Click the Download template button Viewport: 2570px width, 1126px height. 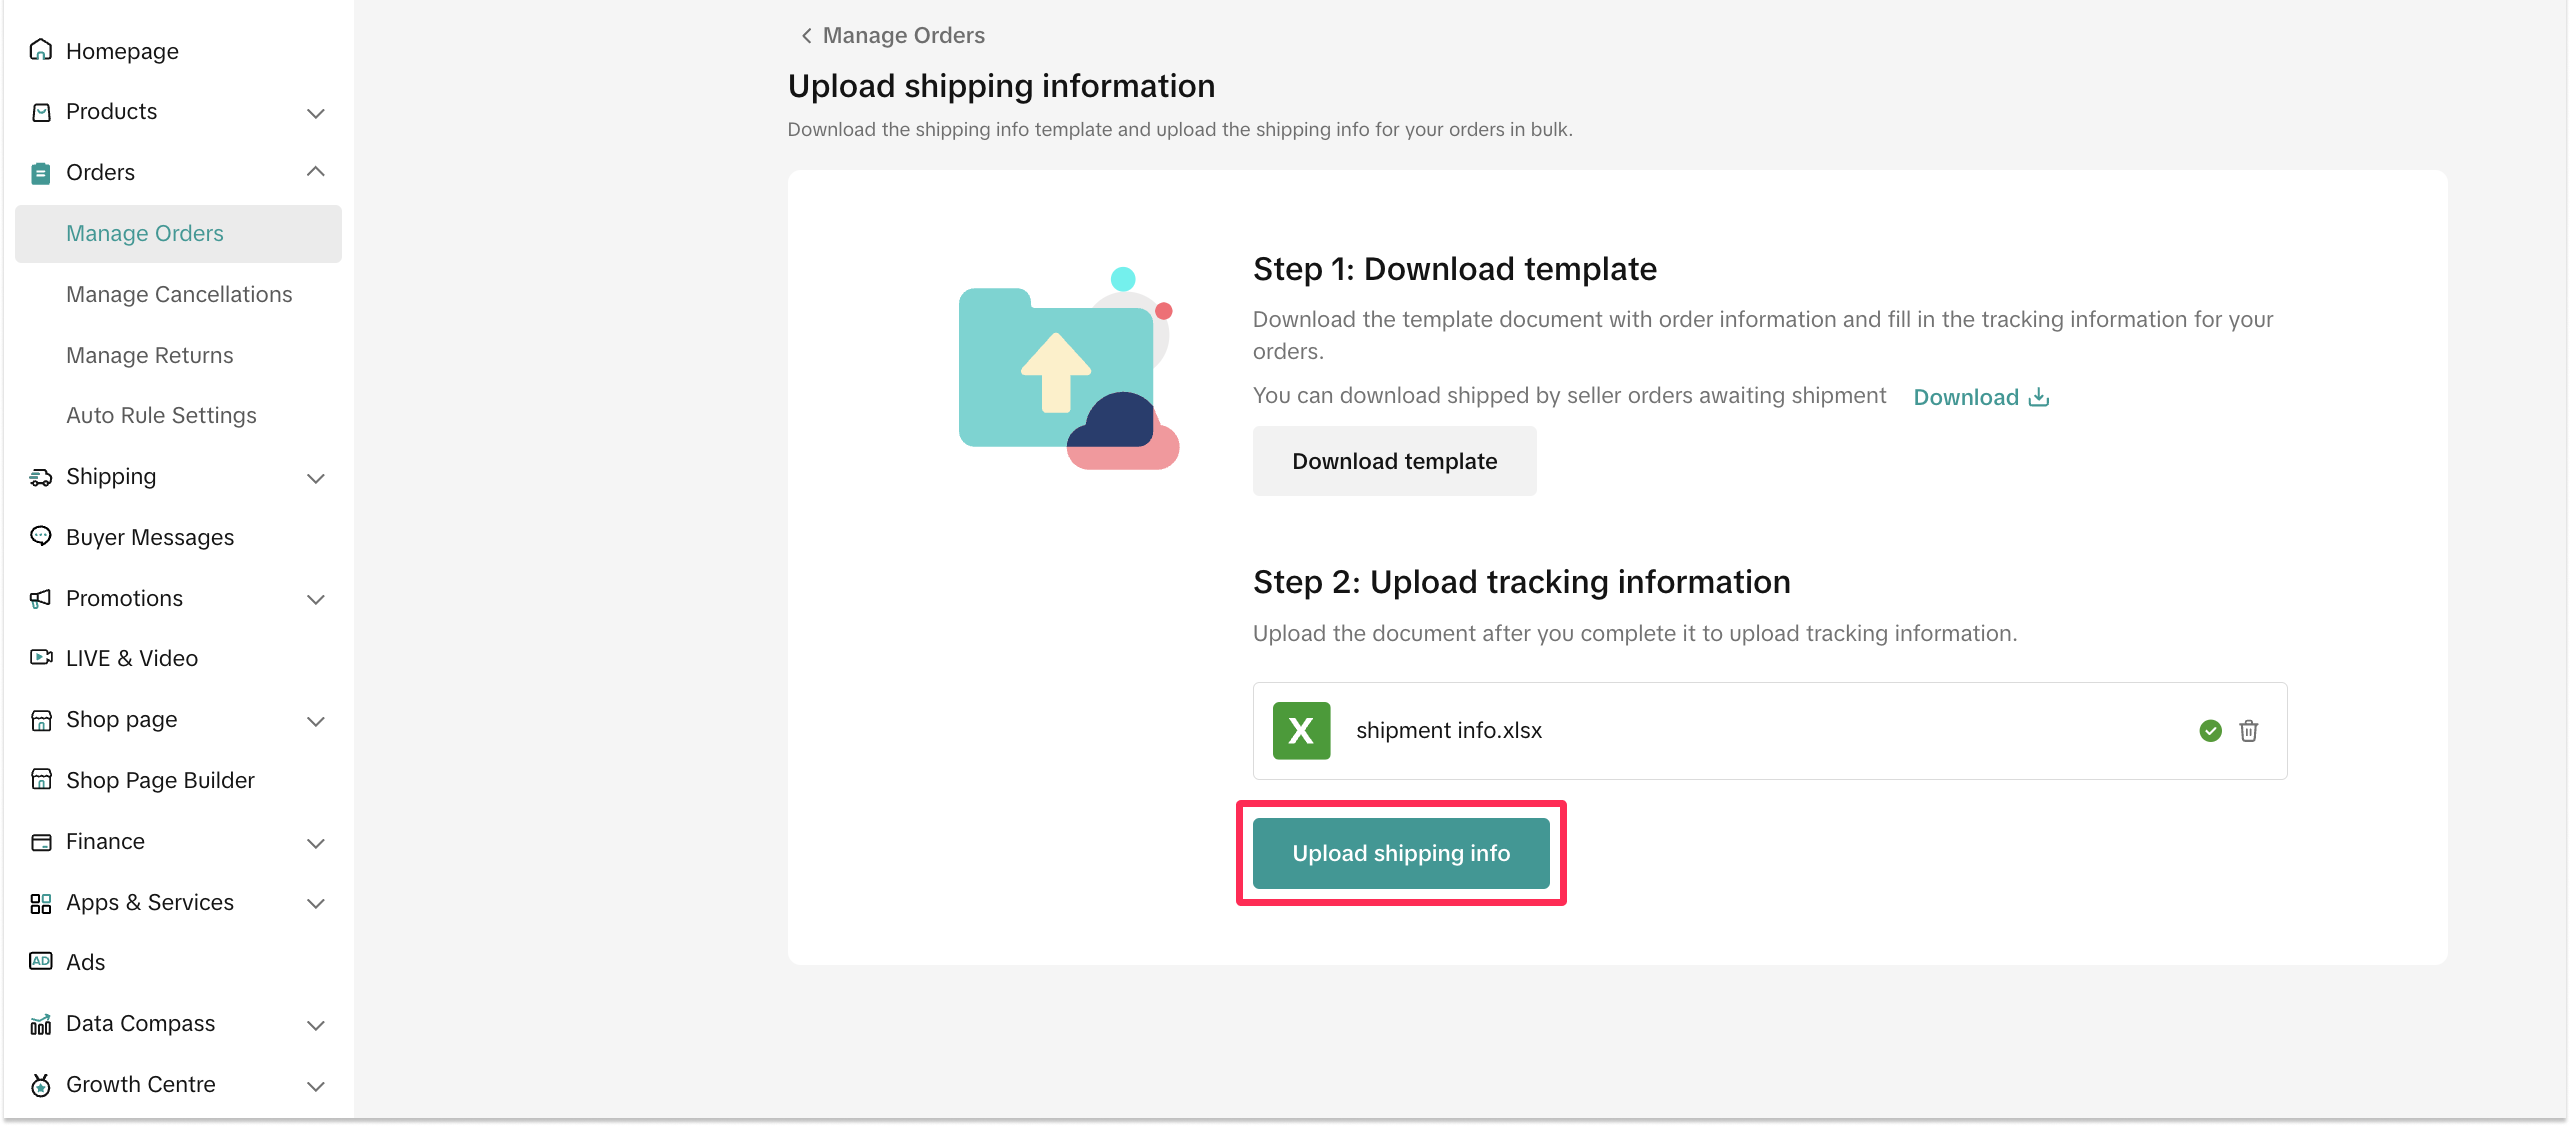pyautogui.click(x=1394, y=461)
